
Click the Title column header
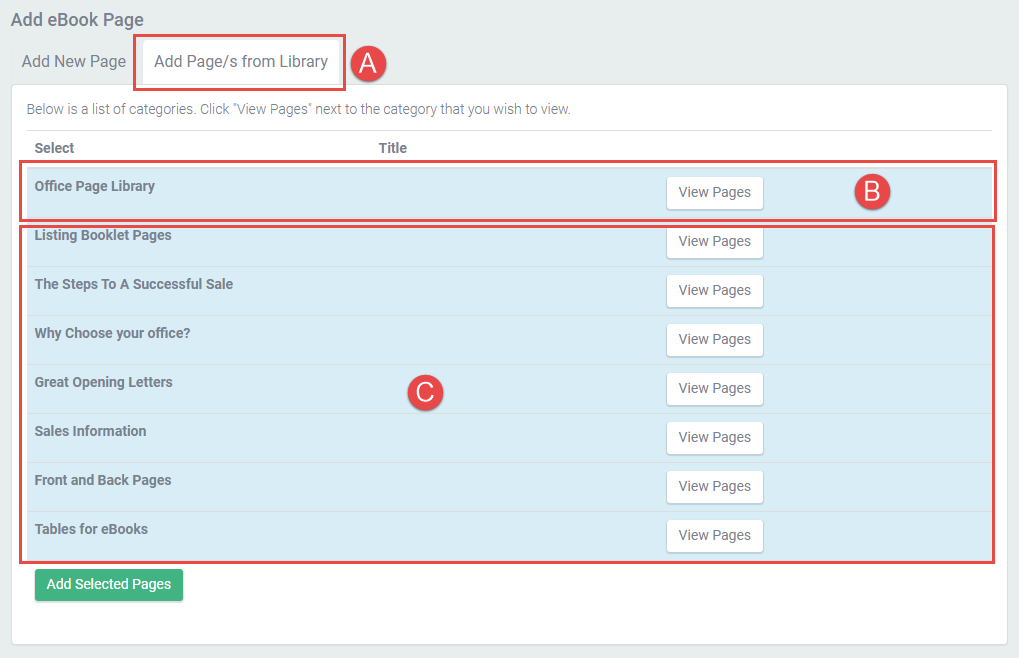click(393, 148)
